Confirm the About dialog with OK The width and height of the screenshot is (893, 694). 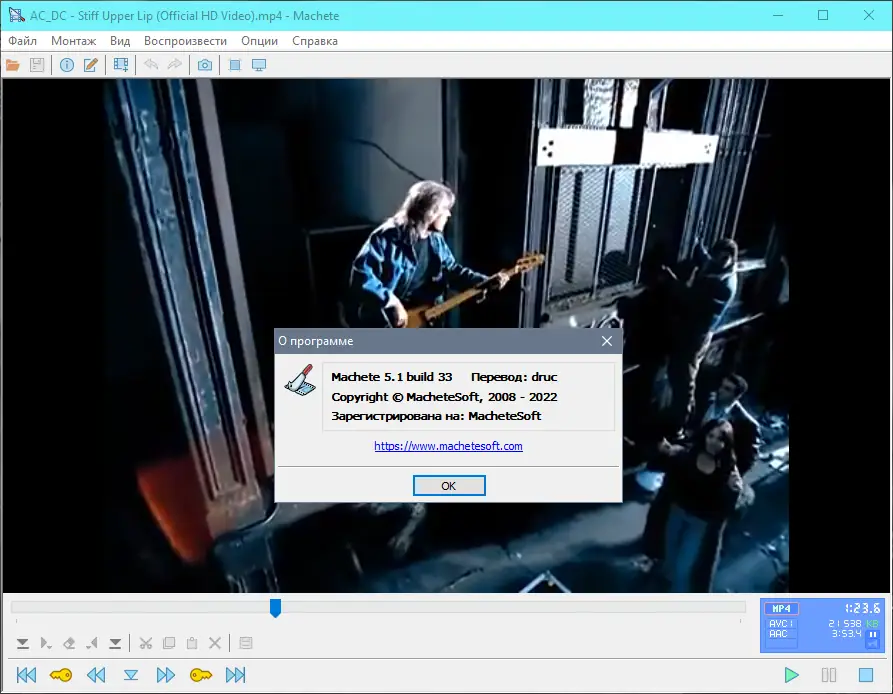(449, 486)
